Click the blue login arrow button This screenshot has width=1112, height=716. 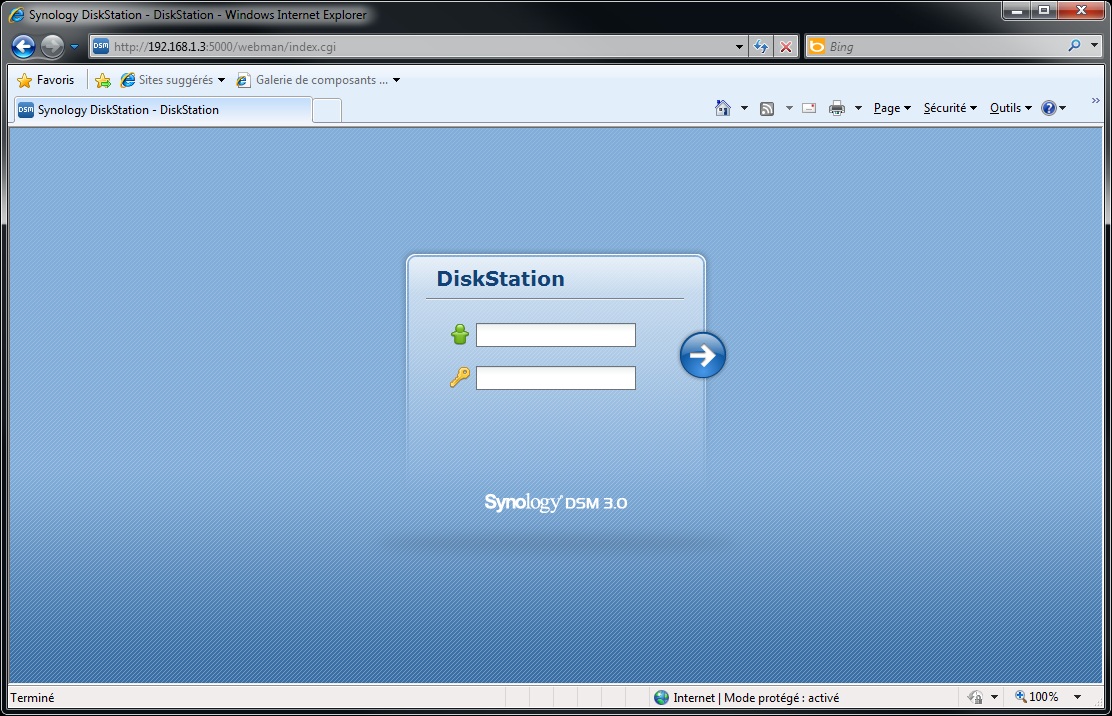tap(702, 355)
